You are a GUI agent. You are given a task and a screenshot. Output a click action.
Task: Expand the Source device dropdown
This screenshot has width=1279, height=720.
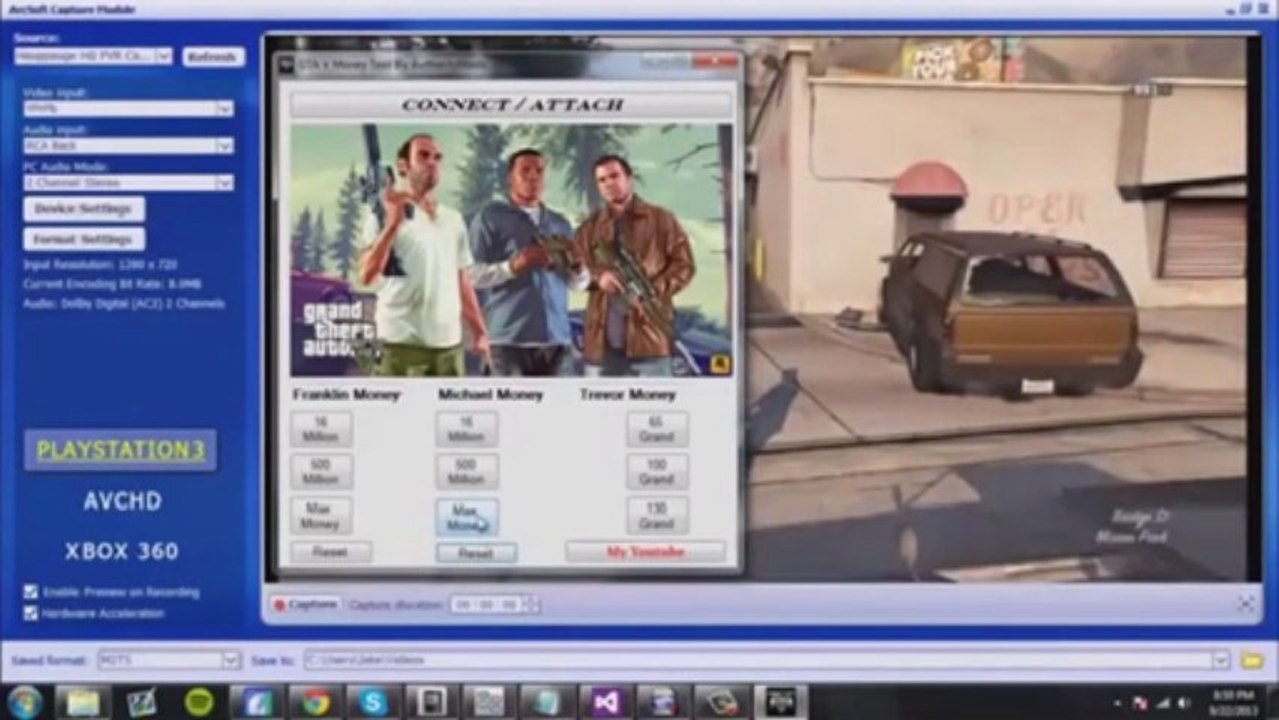(x=164, y=56)
